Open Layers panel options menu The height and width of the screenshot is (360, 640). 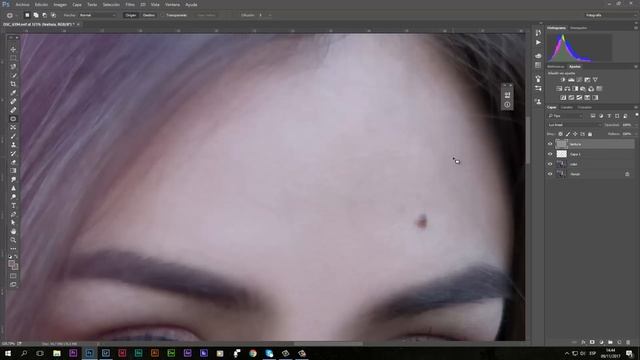pyautogui.click(x=636, y=107)
